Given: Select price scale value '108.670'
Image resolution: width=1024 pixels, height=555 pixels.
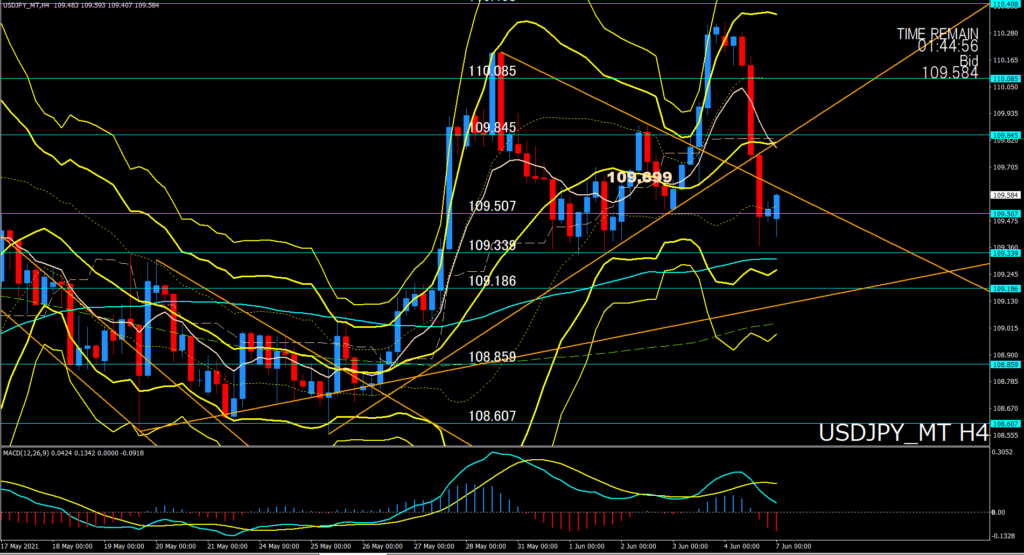Looking at the screenshot, I should (1006, 408).
